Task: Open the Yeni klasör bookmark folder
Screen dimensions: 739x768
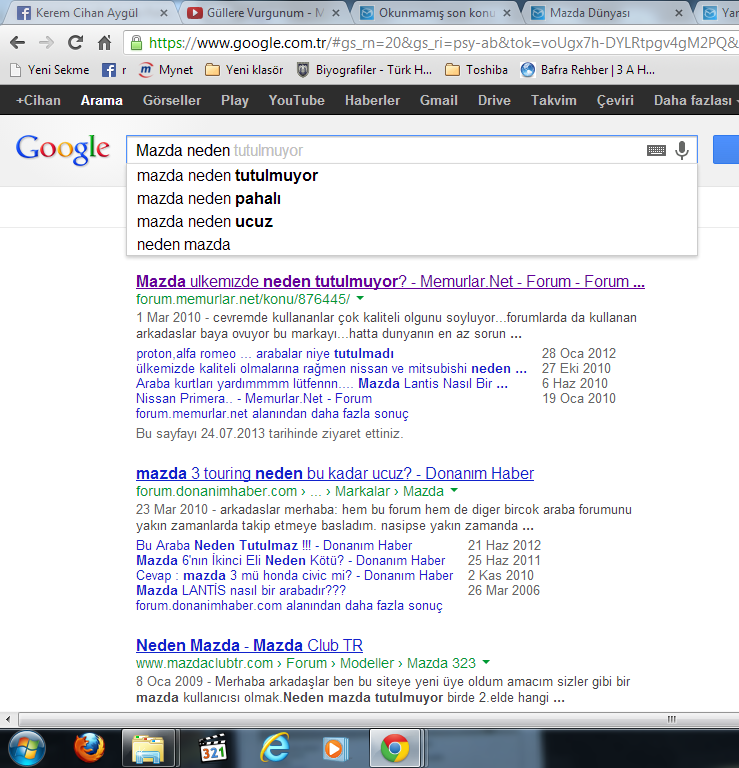Action: point(244,70)
